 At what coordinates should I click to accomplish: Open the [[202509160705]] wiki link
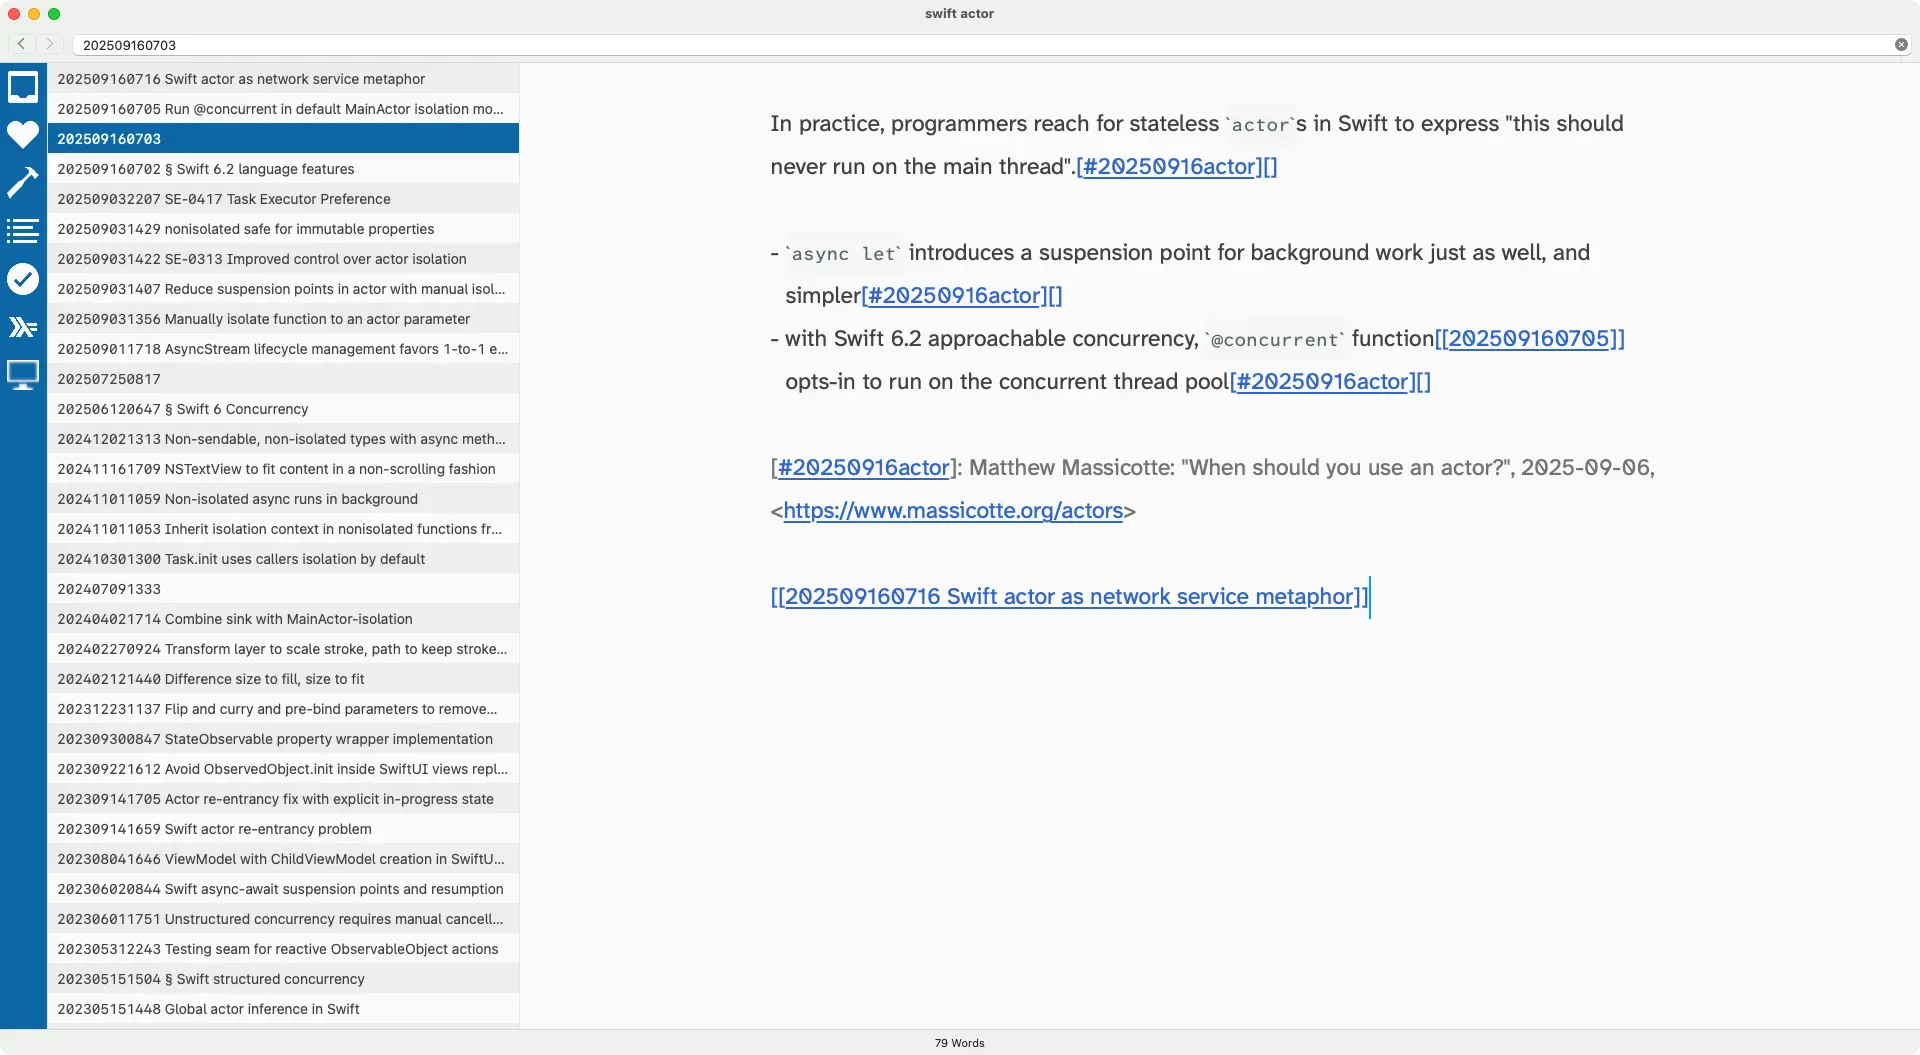1529,339
